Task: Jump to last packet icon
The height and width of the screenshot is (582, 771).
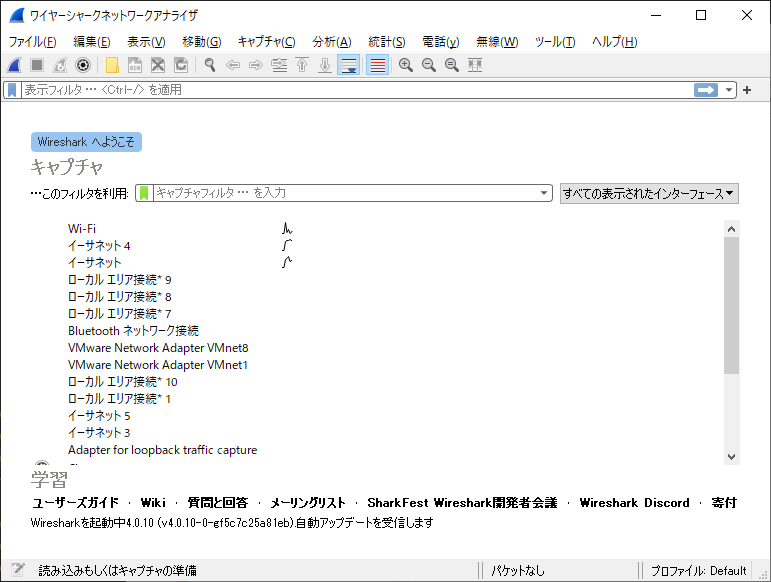Action: pyautogui.click(x=325, y=65)
